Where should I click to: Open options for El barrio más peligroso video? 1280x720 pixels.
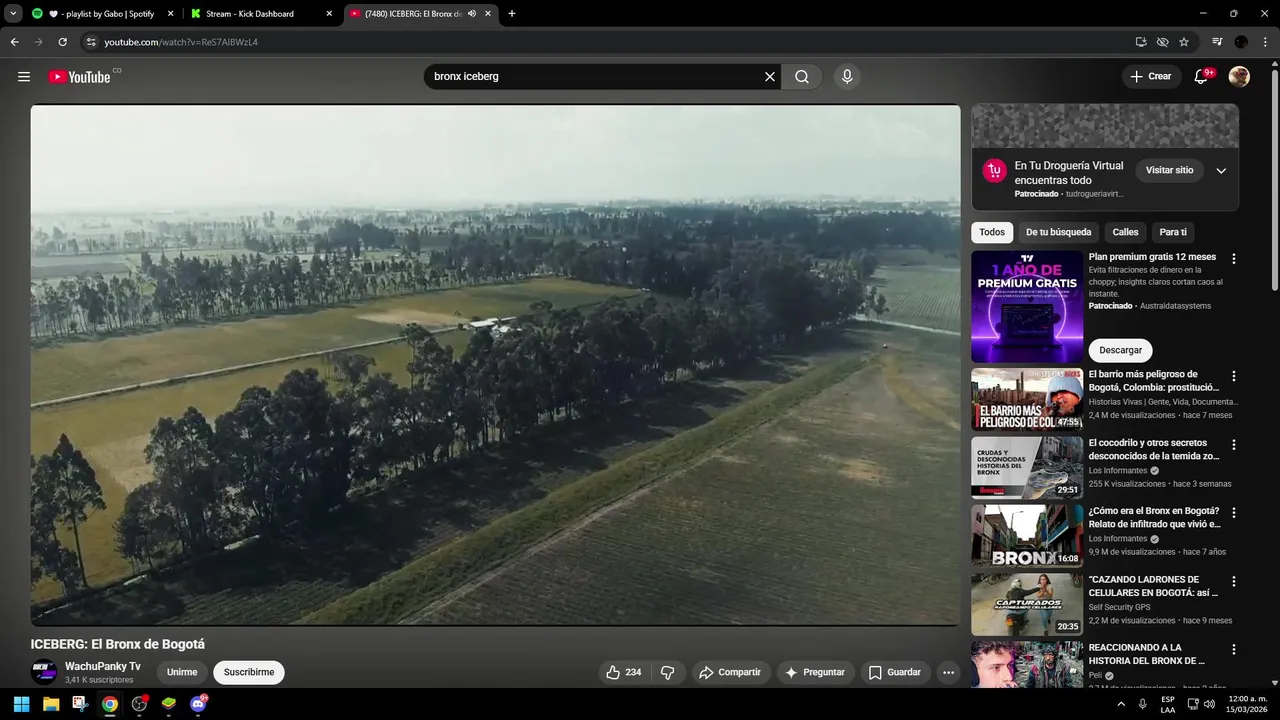[x=1233, y=376]
